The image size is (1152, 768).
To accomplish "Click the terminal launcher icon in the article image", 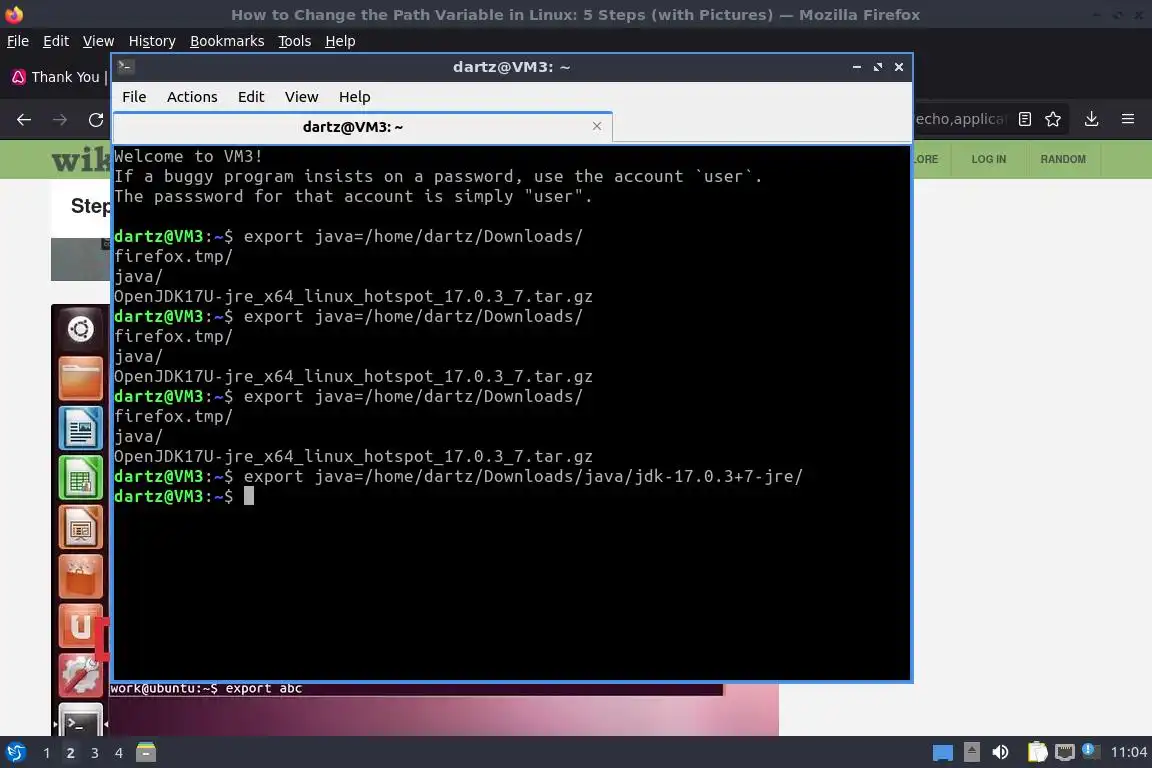I will [81, 719].
